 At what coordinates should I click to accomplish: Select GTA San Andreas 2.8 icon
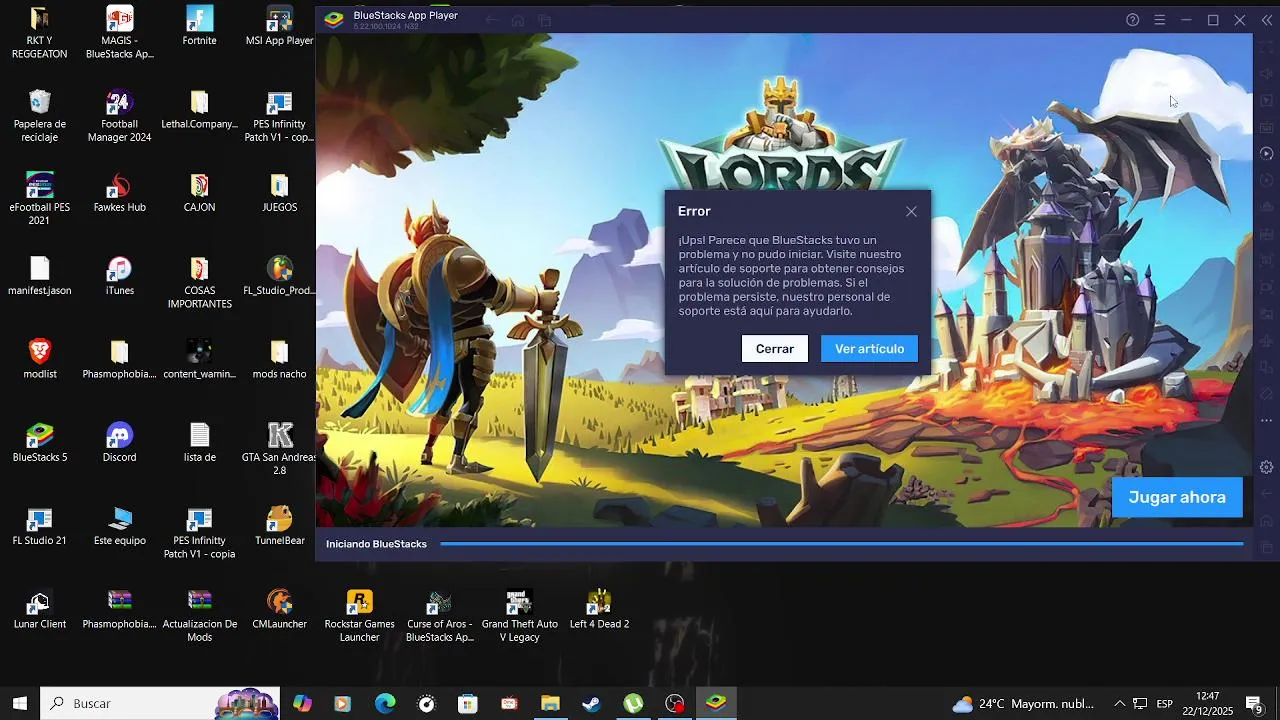(x=280, y=448)
